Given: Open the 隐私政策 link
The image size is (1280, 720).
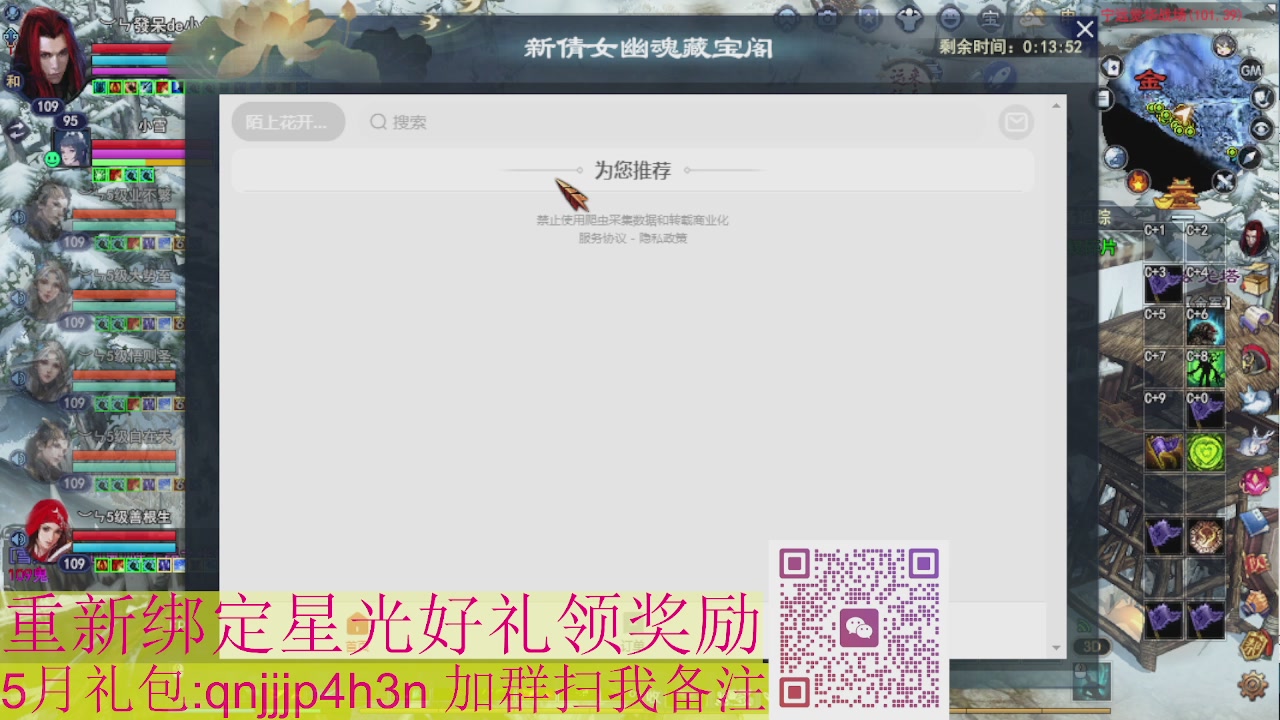Looking at the screenshot, I should [664, 238].
